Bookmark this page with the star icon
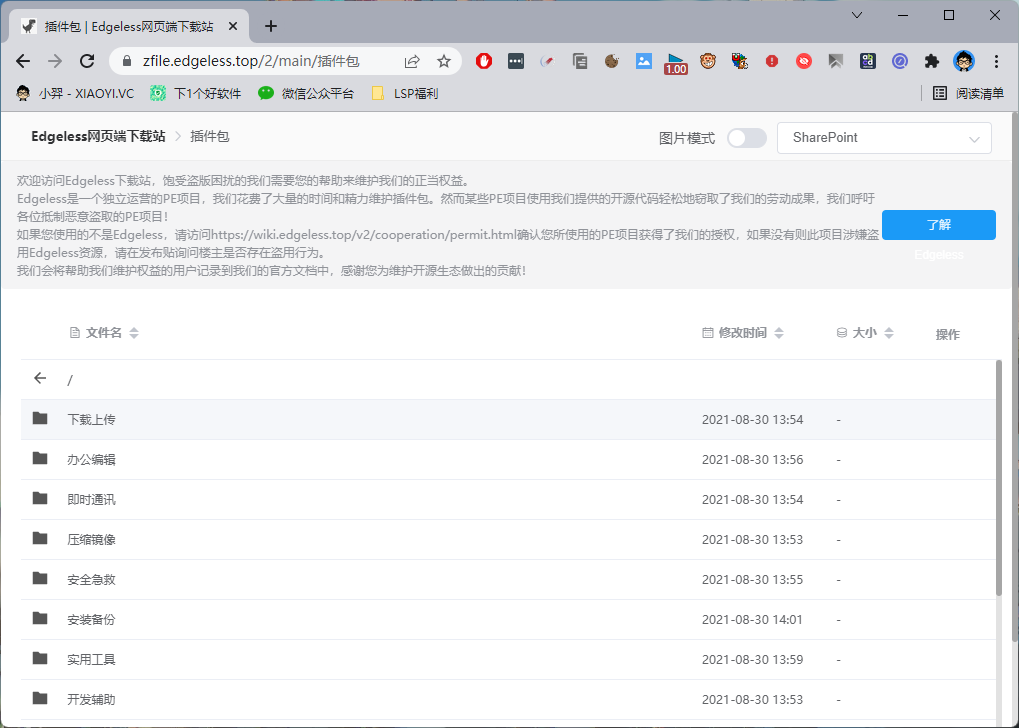 pyautogui.click(x=444, y=61)
